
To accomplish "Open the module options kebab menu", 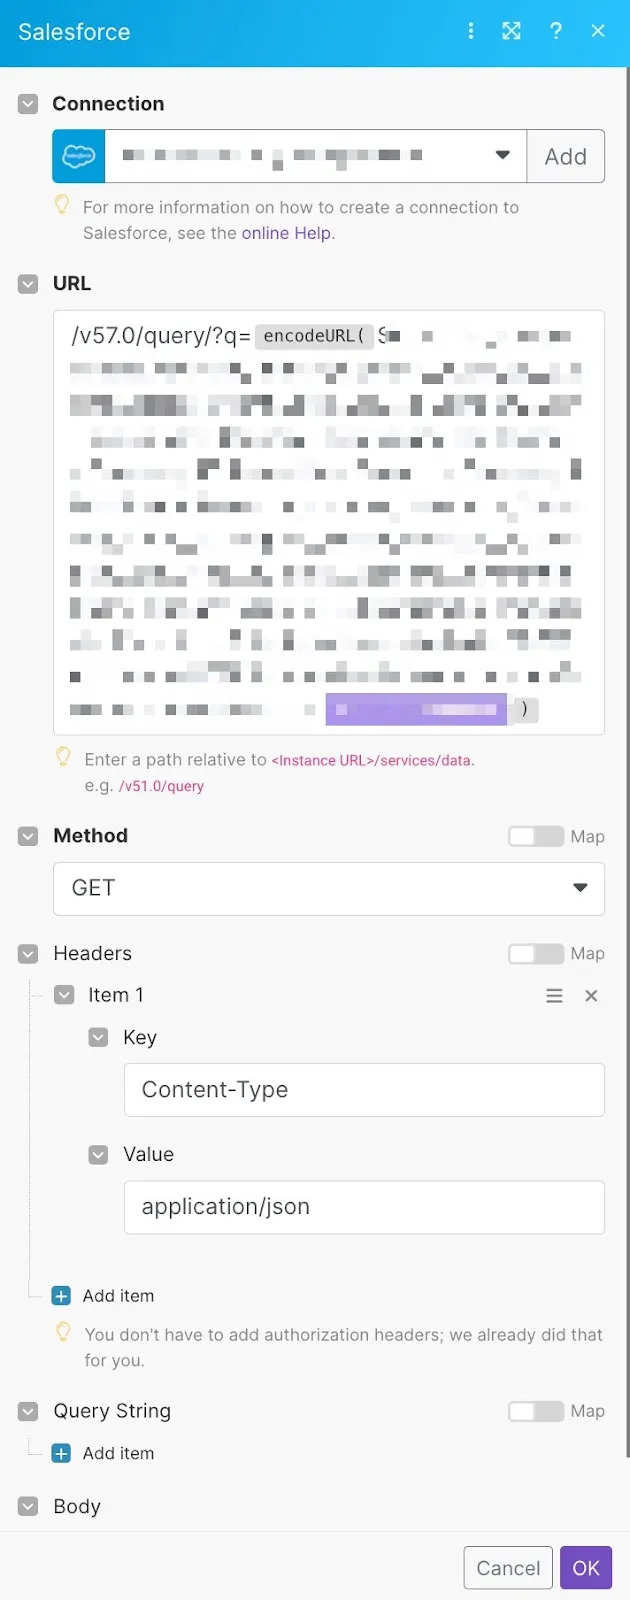I will (471, 31).
